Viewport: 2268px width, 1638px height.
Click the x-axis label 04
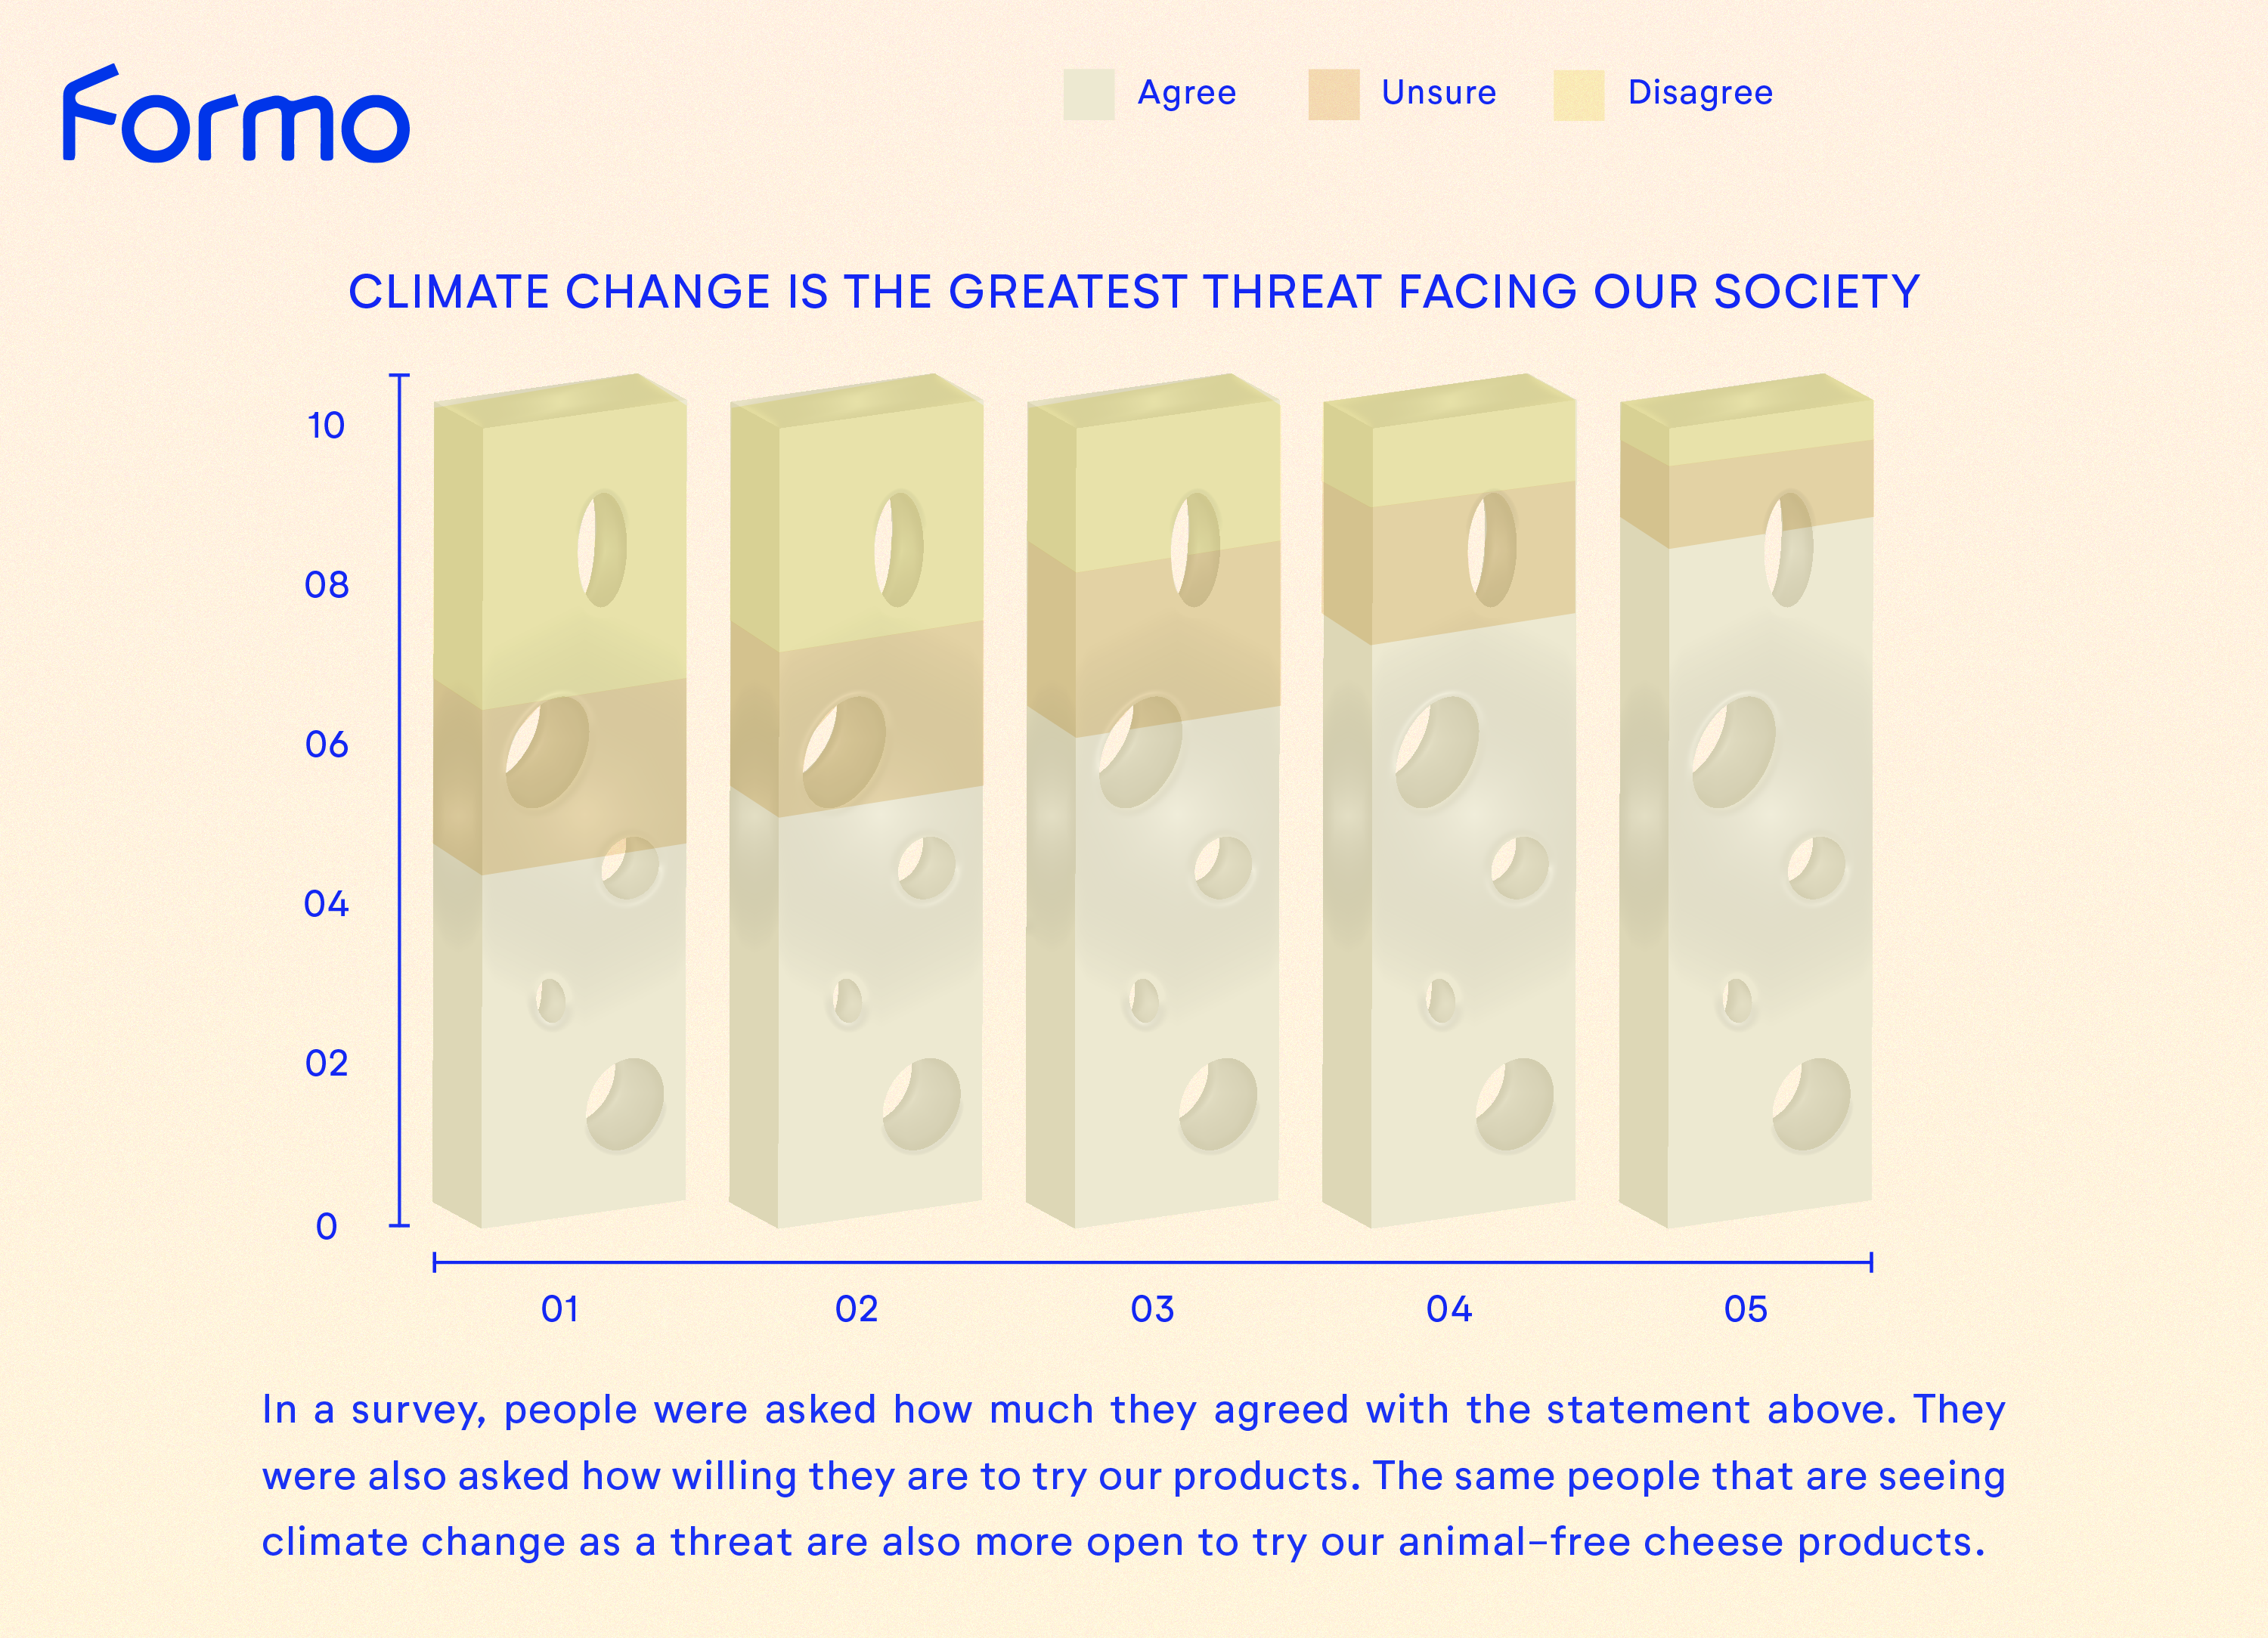coord(1449,1309)
